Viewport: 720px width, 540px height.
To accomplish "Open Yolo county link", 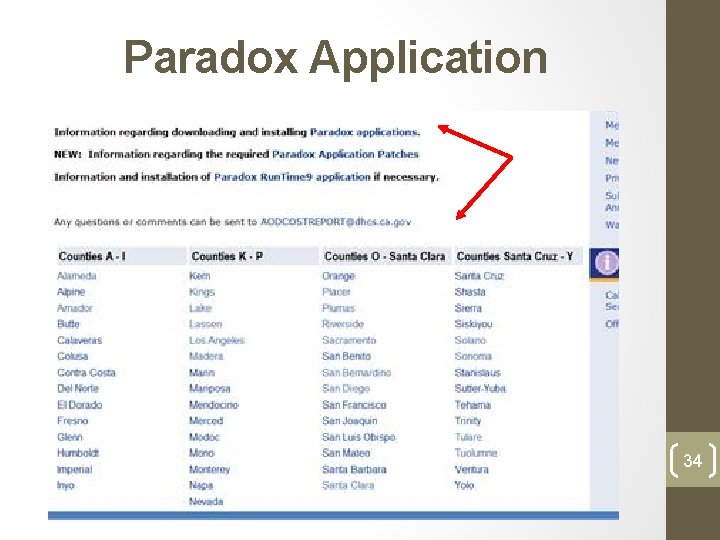I will [x=464, y=485].
